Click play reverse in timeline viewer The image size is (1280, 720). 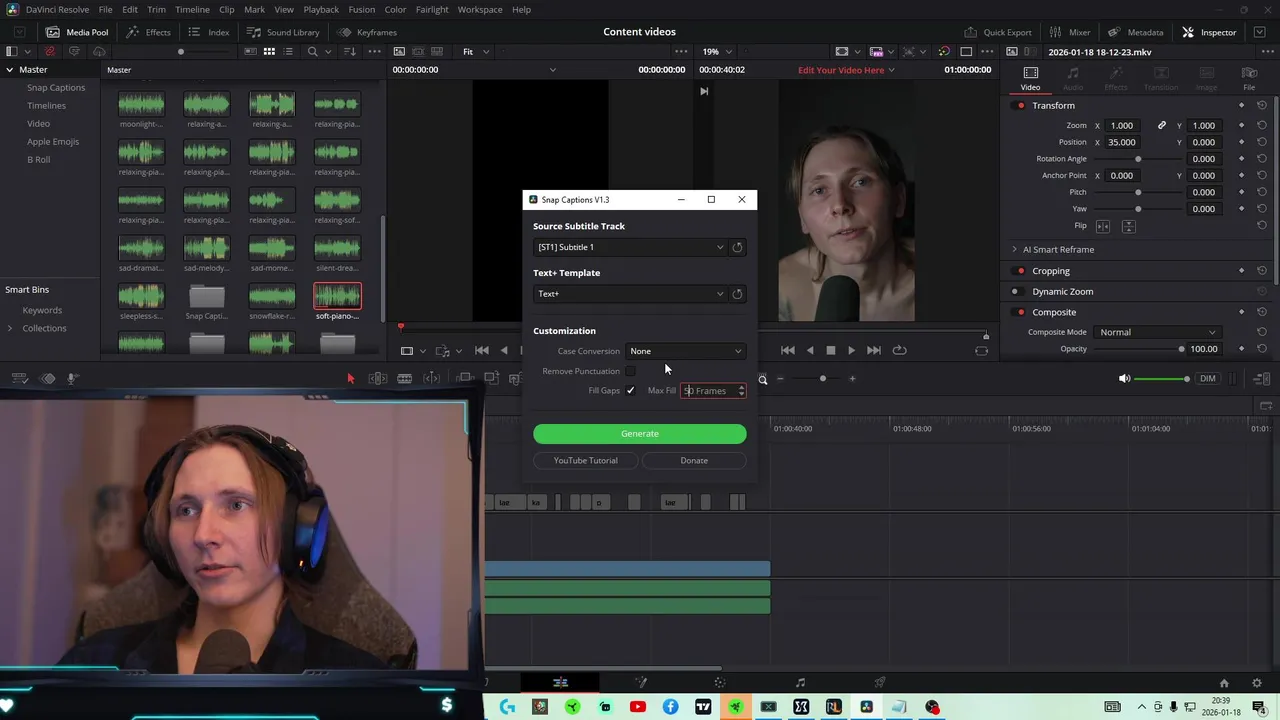tap(809, 350)
